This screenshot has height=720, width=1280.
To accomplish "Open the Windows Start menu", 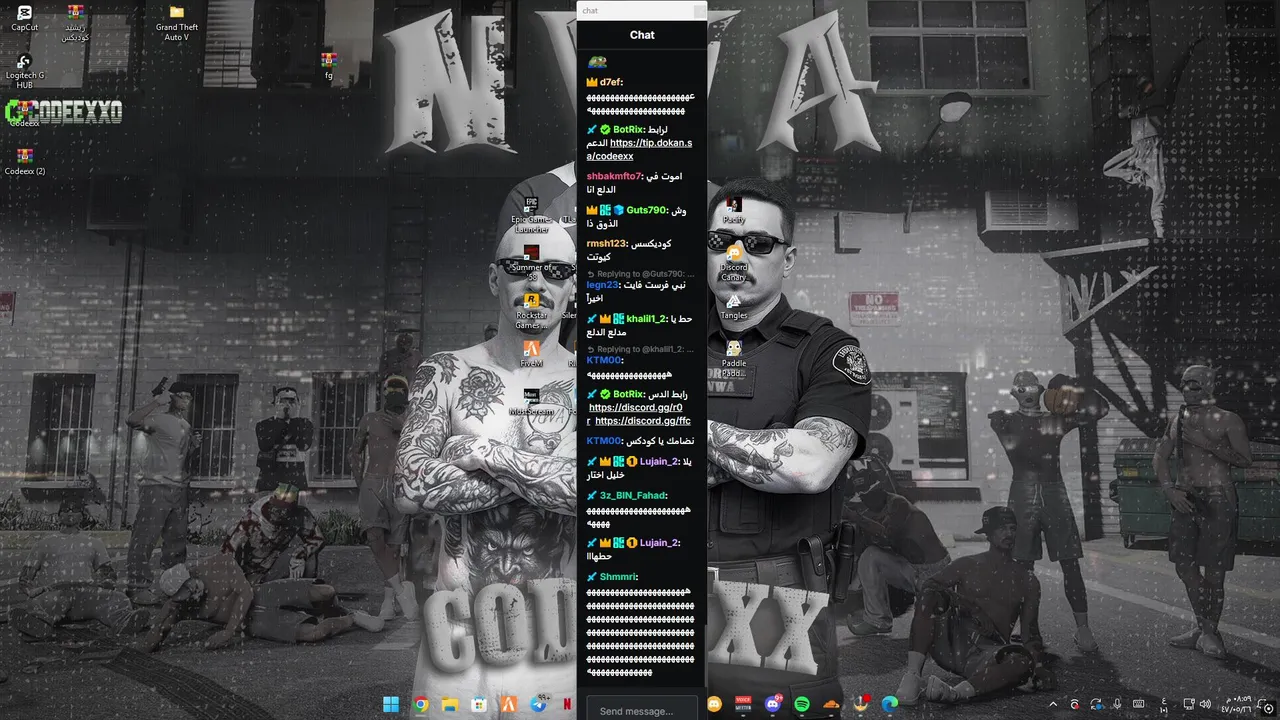I will (390, 704).
